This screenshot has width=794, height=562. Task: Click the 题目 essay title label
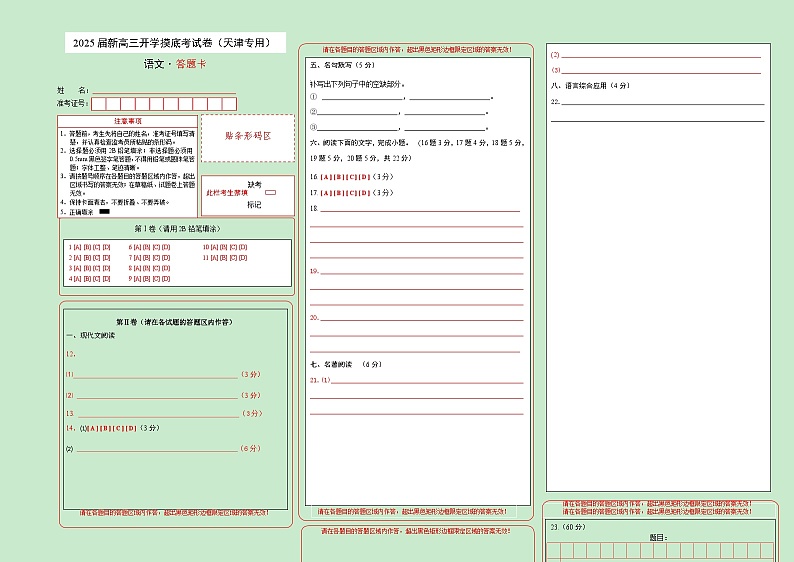point(658,538)
